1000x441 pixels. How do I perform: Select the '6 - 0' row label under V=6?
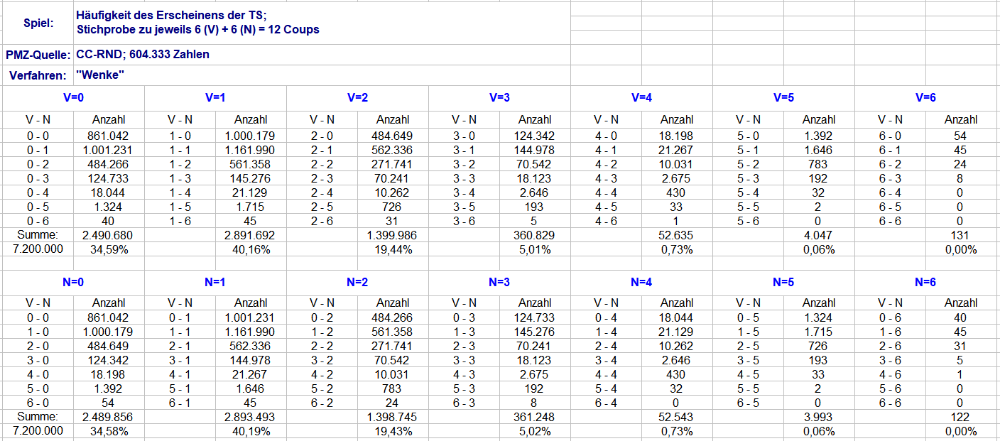[x=890, y=135]
